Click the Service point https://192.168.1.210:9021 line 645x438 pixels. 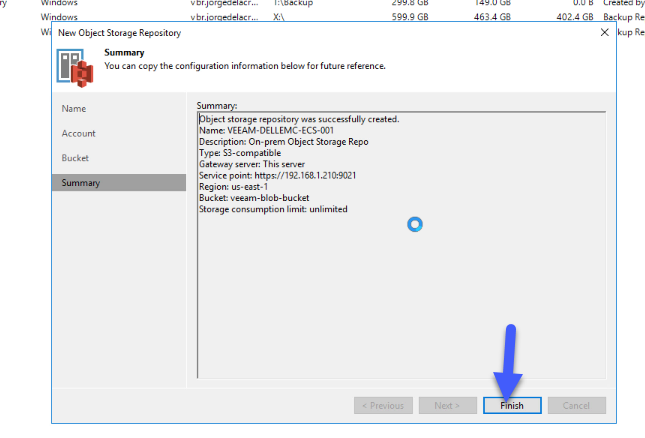[278, 176]
